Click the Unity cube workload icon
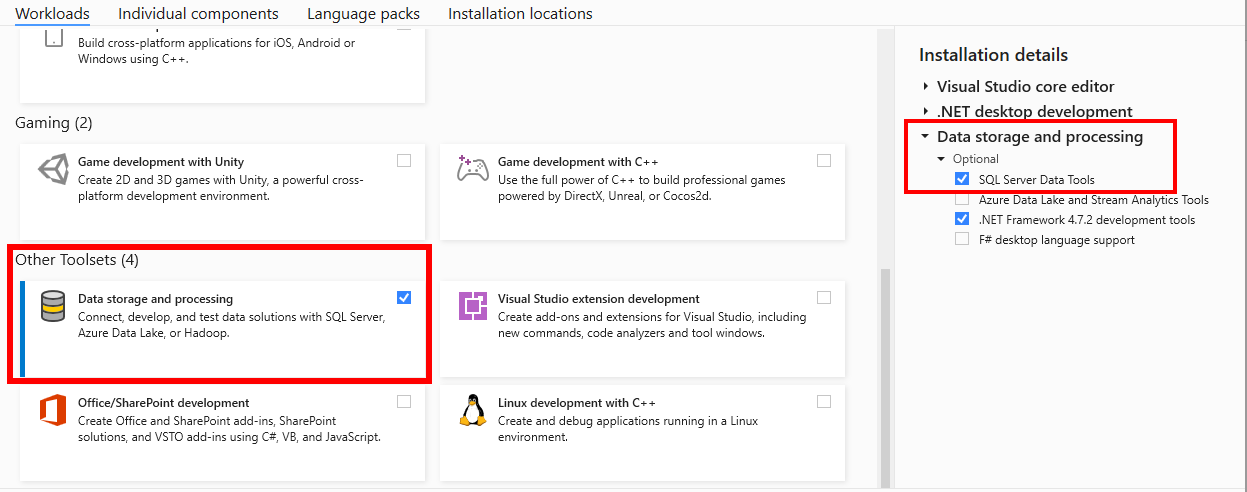Image resolution: width=1247 pixels, height=492 pixels. point(53,167)
